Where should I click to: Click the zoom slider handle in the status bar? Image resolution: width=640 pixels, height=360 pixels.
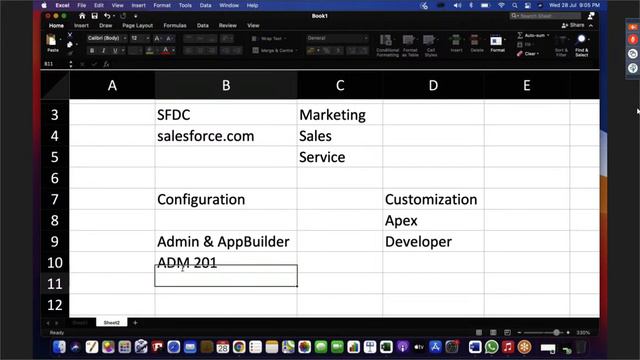point(556,333)
